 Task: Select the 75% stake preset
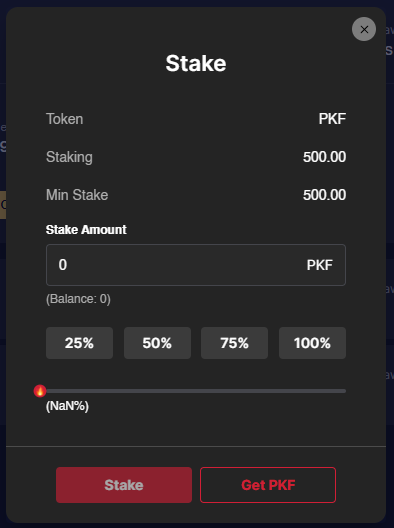234,343
